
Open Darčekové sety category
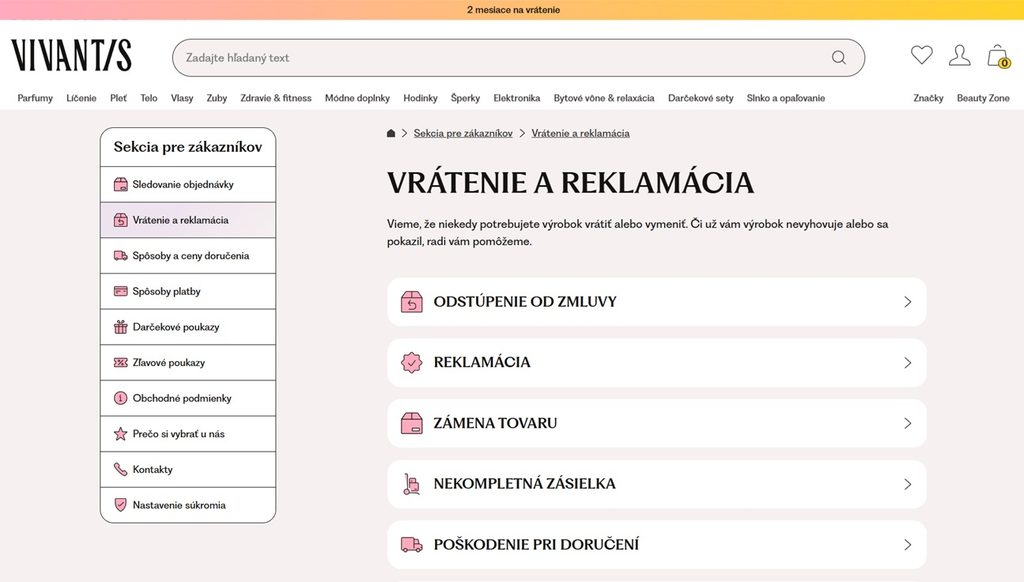[x=701, y=98]
